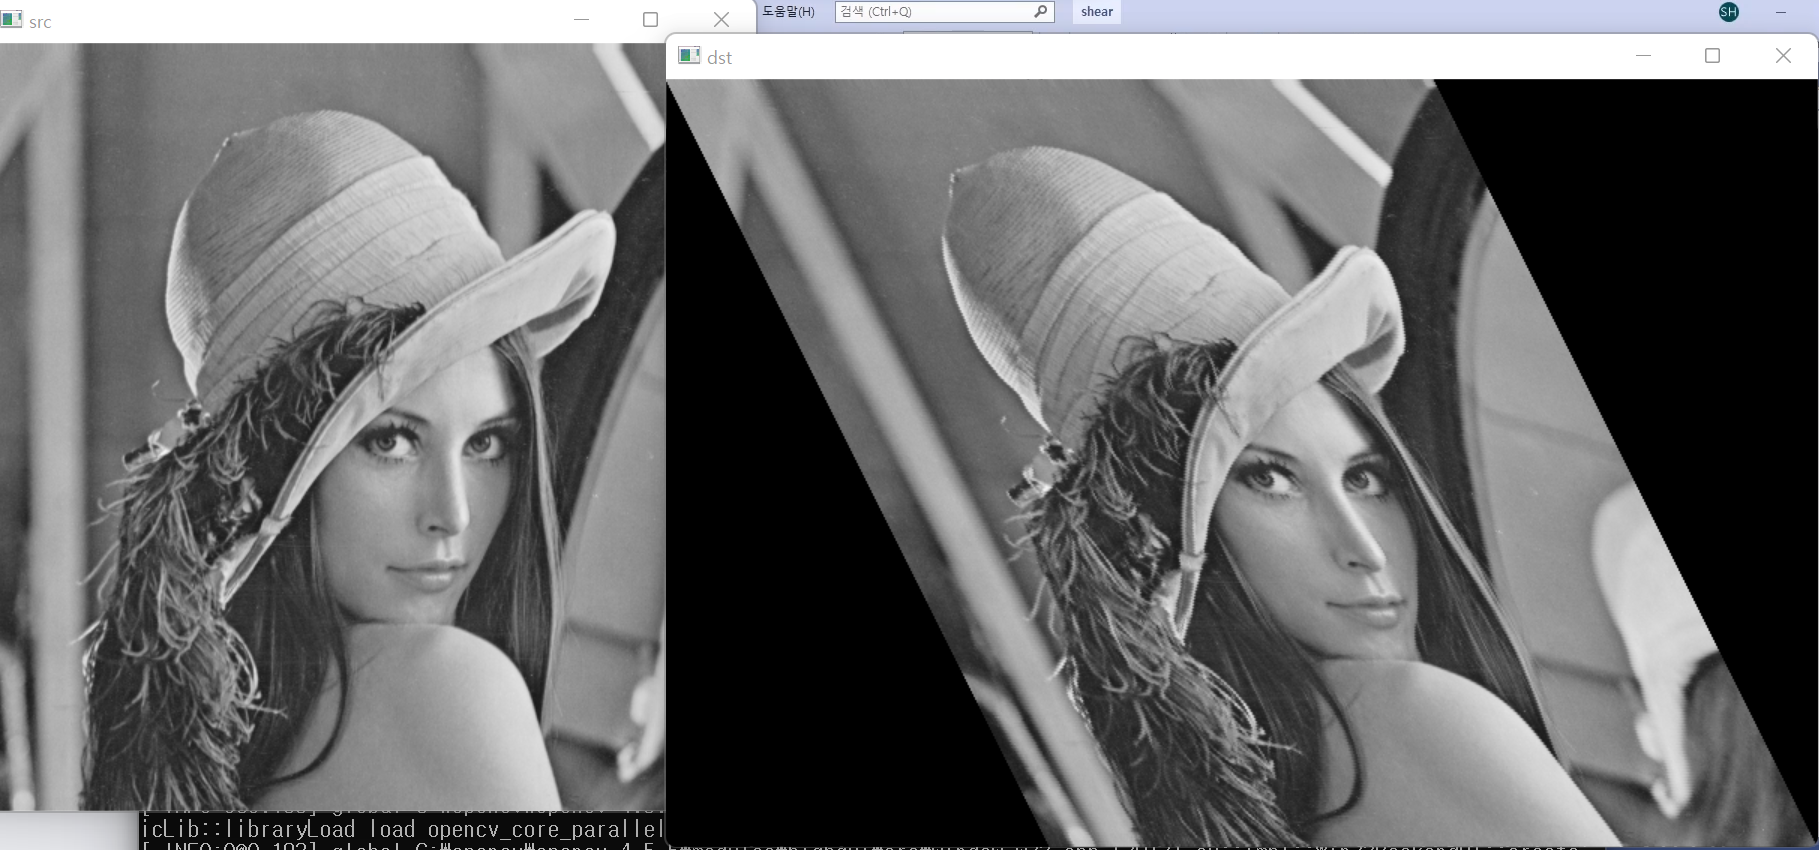Viewport: 1819px width, 850px height.
Task: Minimize the dst window
Action: [1643, 56]
